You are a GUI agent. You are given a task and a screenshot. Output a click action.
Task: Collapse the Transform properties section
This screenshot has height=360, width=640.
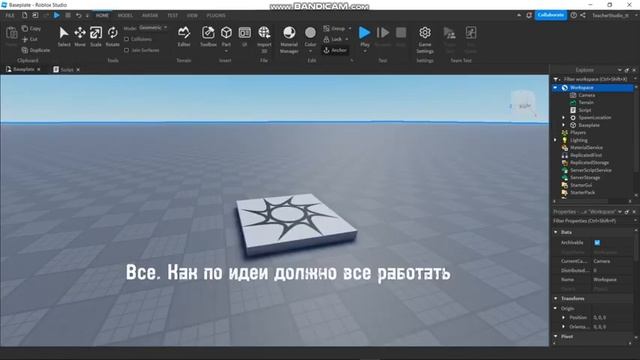click(556, 299)
